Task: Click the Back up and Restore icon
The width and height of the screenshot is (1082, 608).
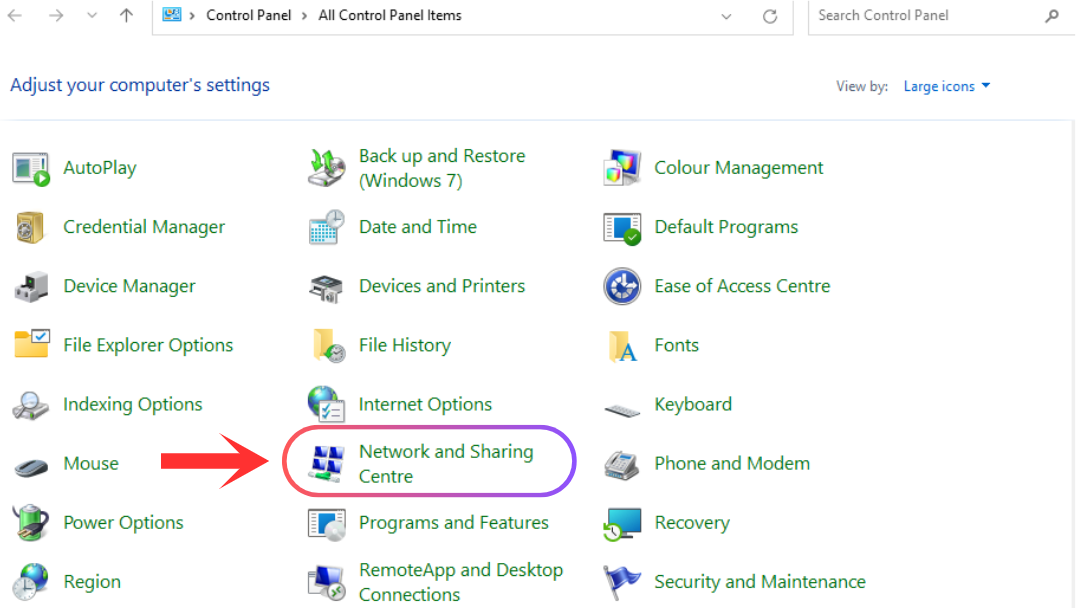Action: pyautogui.click(x=326, y=168)
